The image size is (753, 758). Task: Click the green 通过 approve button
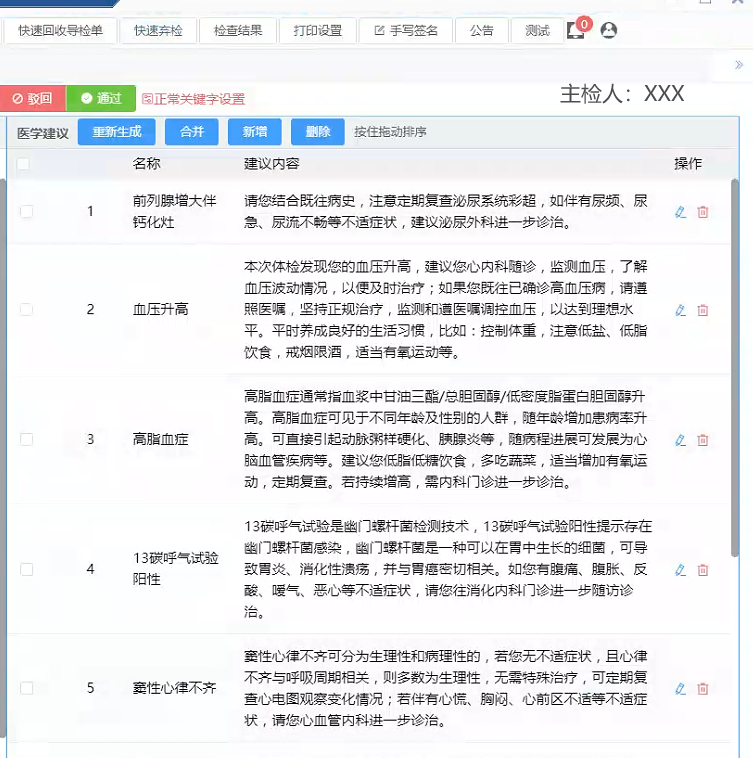[x=101, y=98]
